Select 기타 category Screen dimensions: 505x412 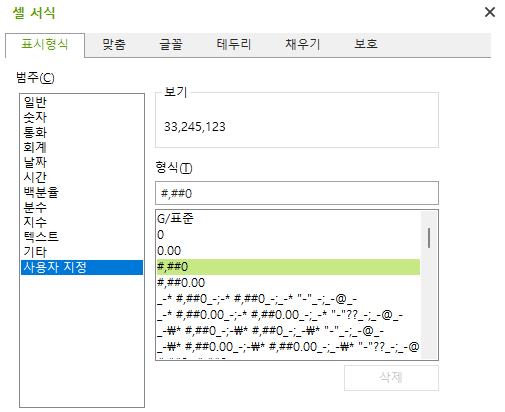[82, 252]
